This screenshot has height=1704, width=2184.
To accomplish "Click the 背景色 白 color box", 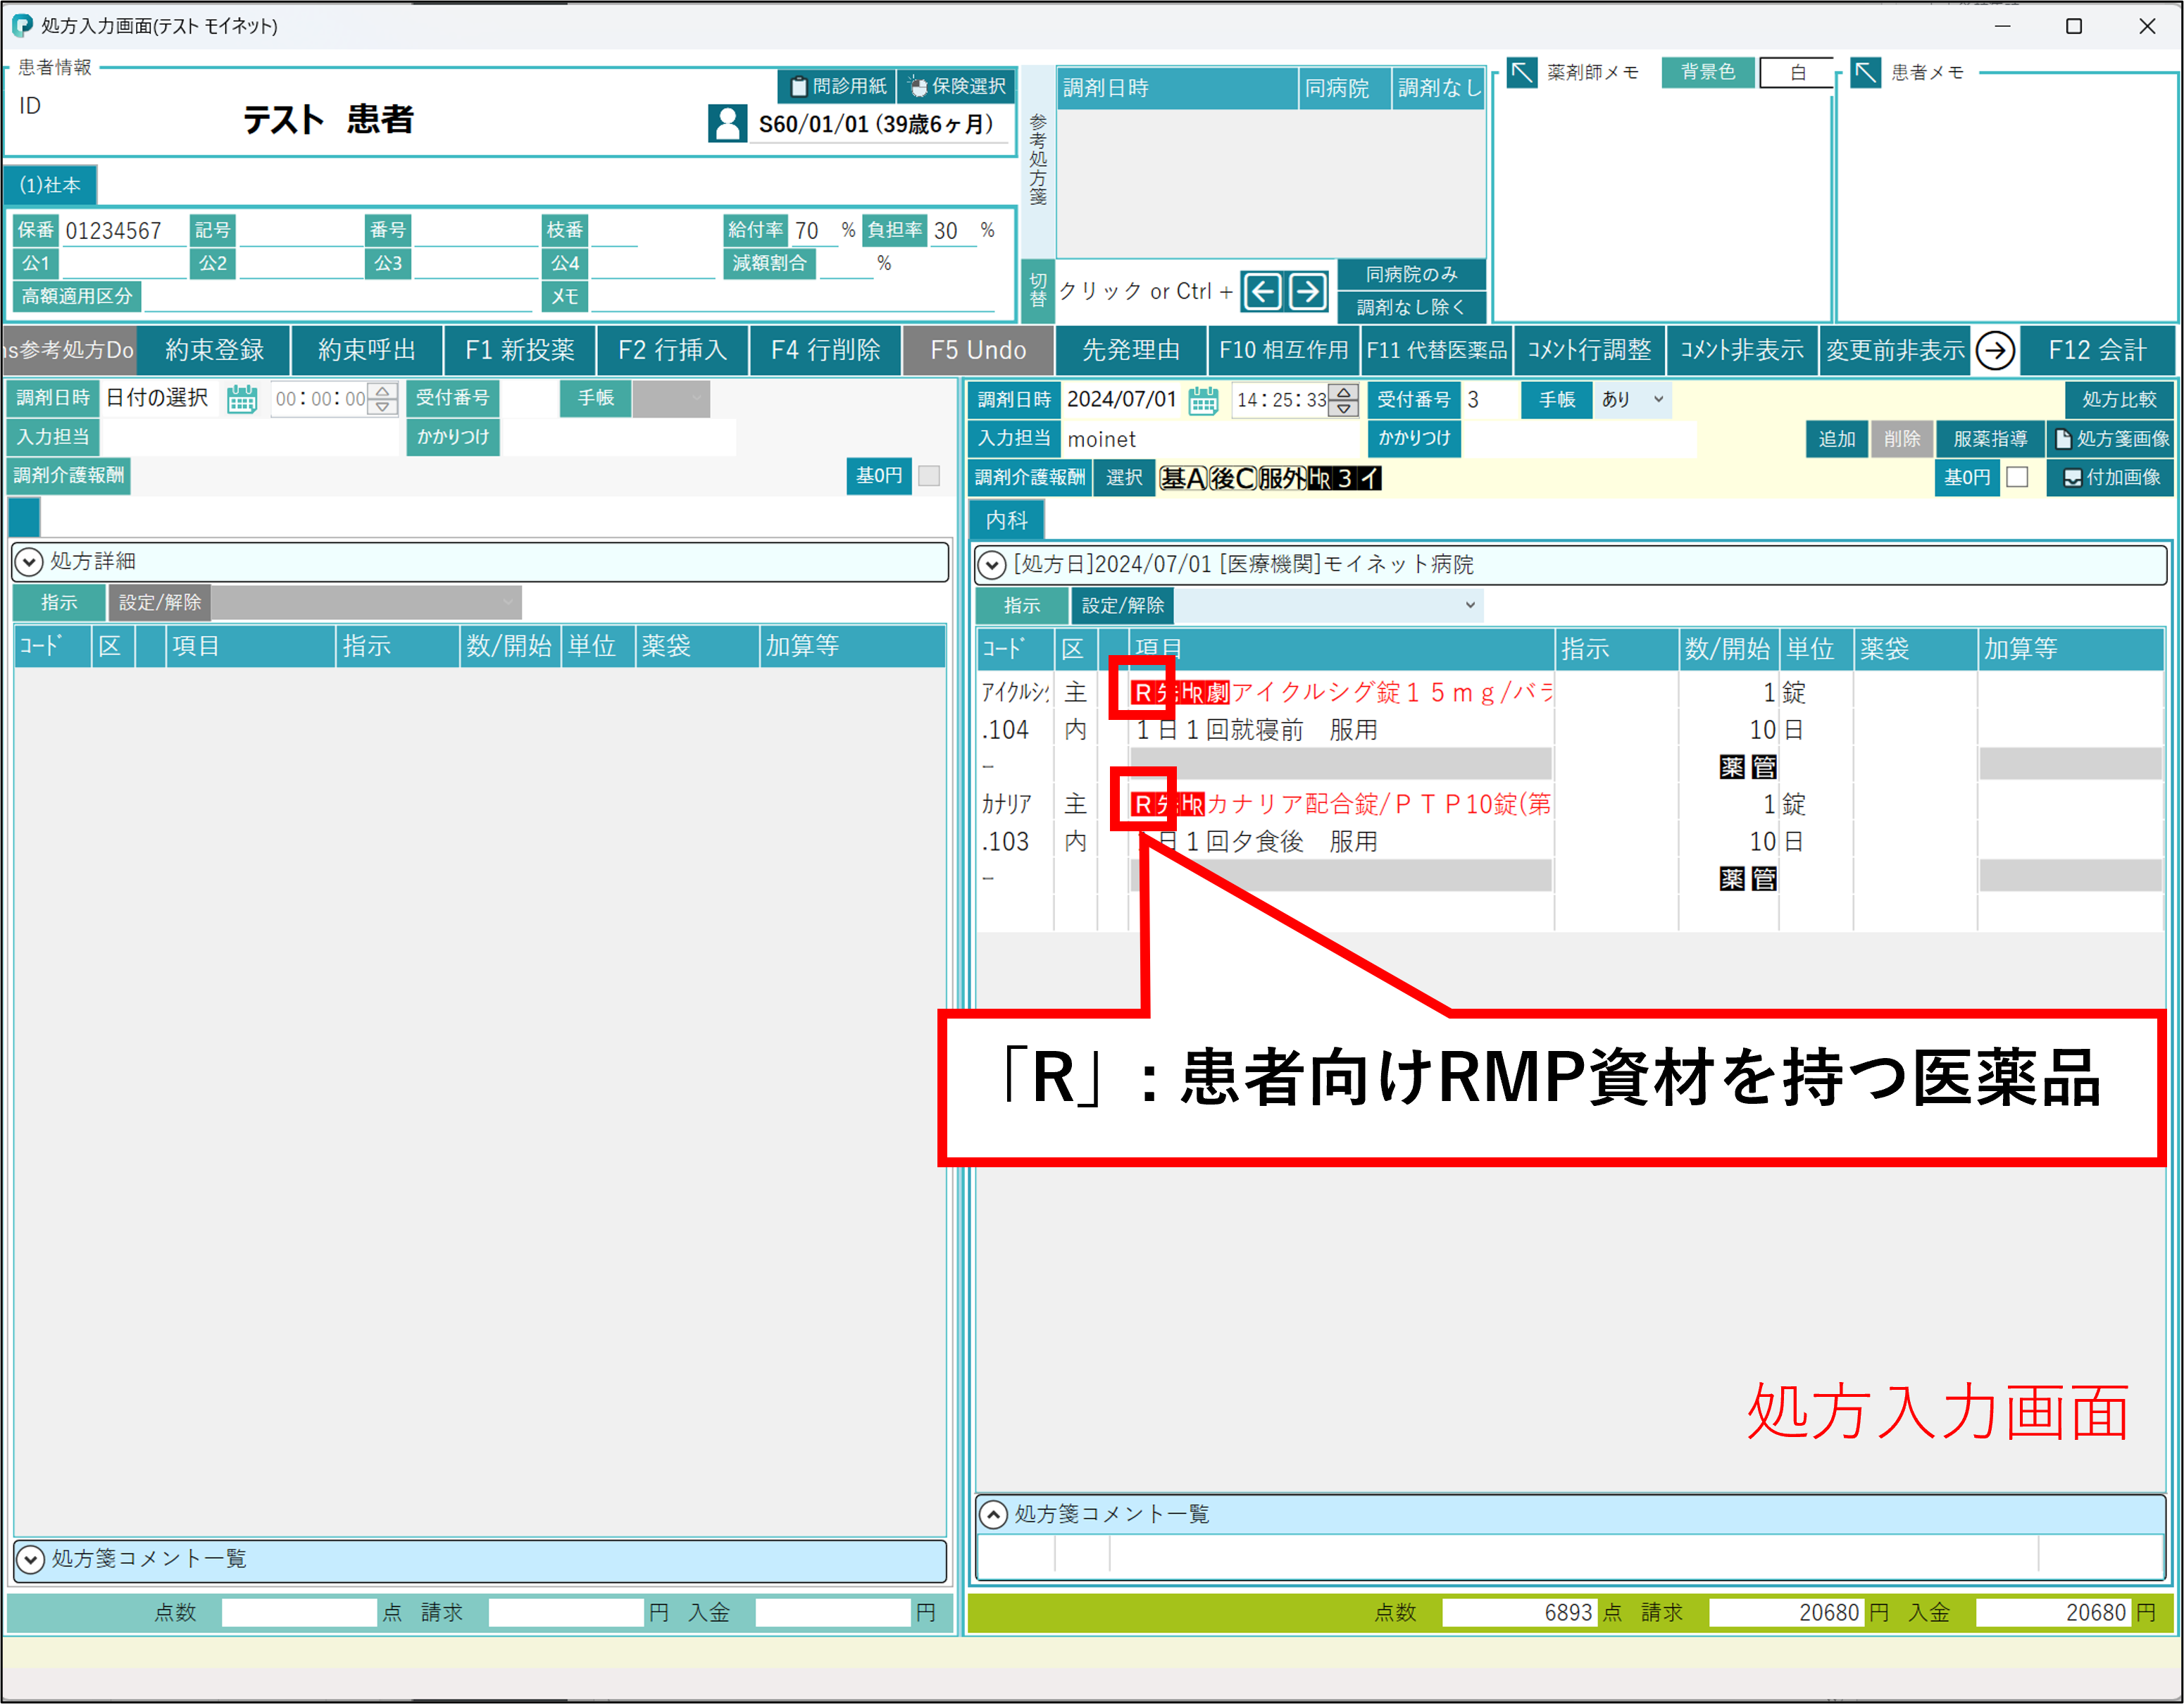I will click(x=1797, y=72).
